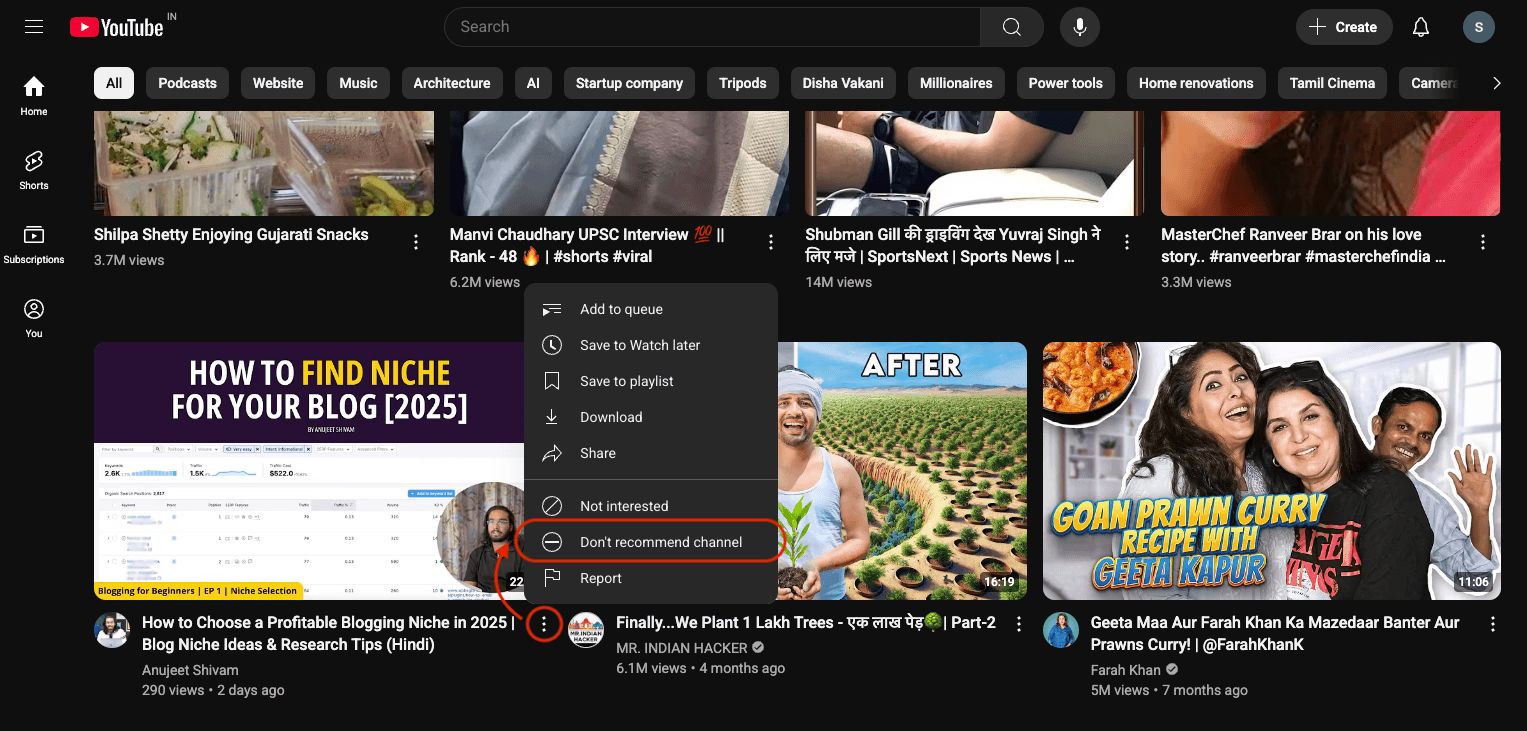Select the Music filter chip
The image size is (1527, 731).
[x=358, y=83]
